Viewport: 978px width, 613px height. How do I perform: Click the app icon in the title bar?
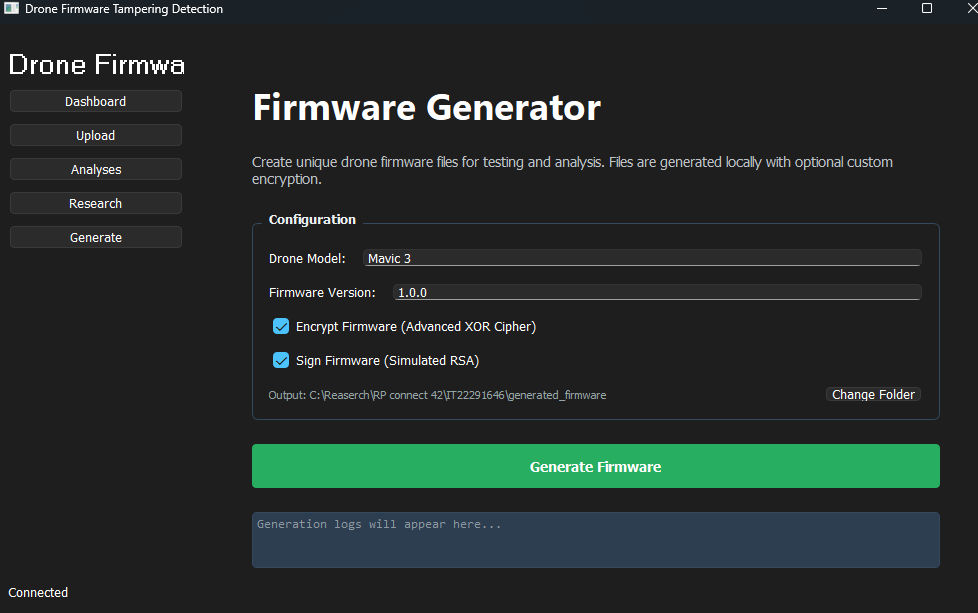(x=10, y=11)
